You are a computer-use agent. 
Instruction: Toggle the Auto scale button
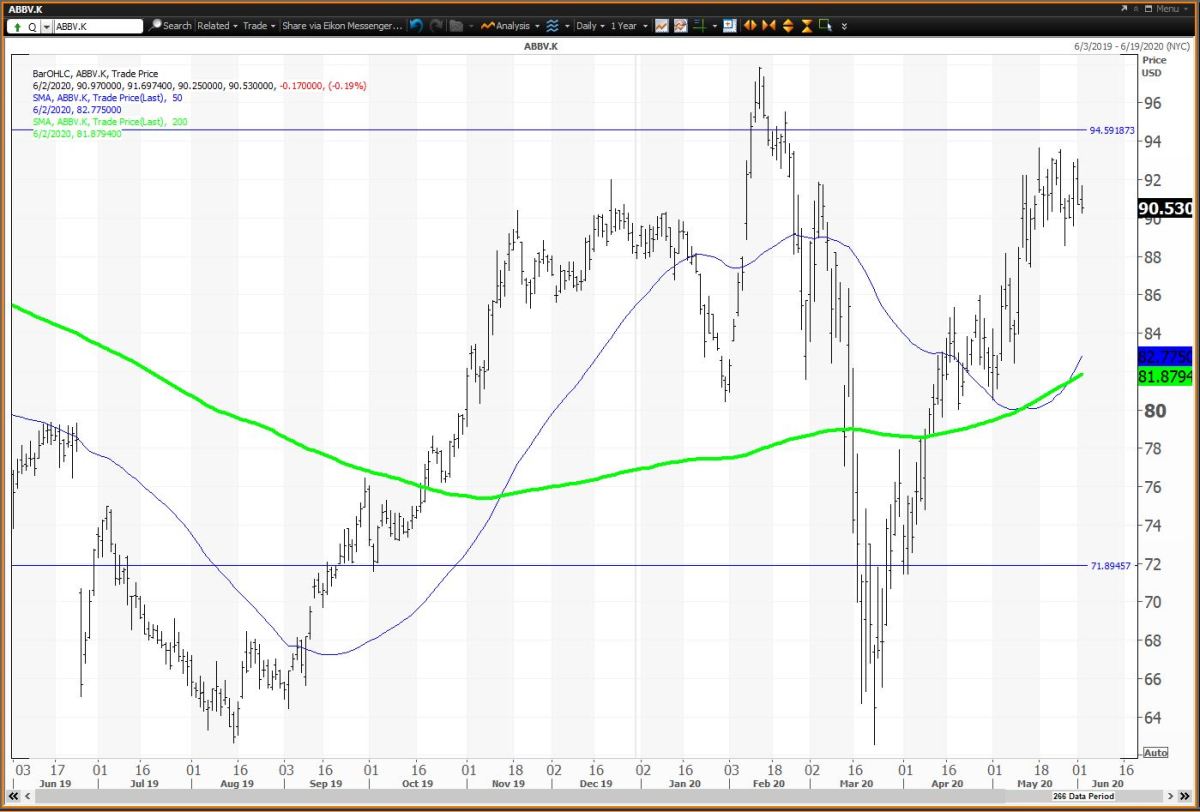click(x=1153, y=752)
